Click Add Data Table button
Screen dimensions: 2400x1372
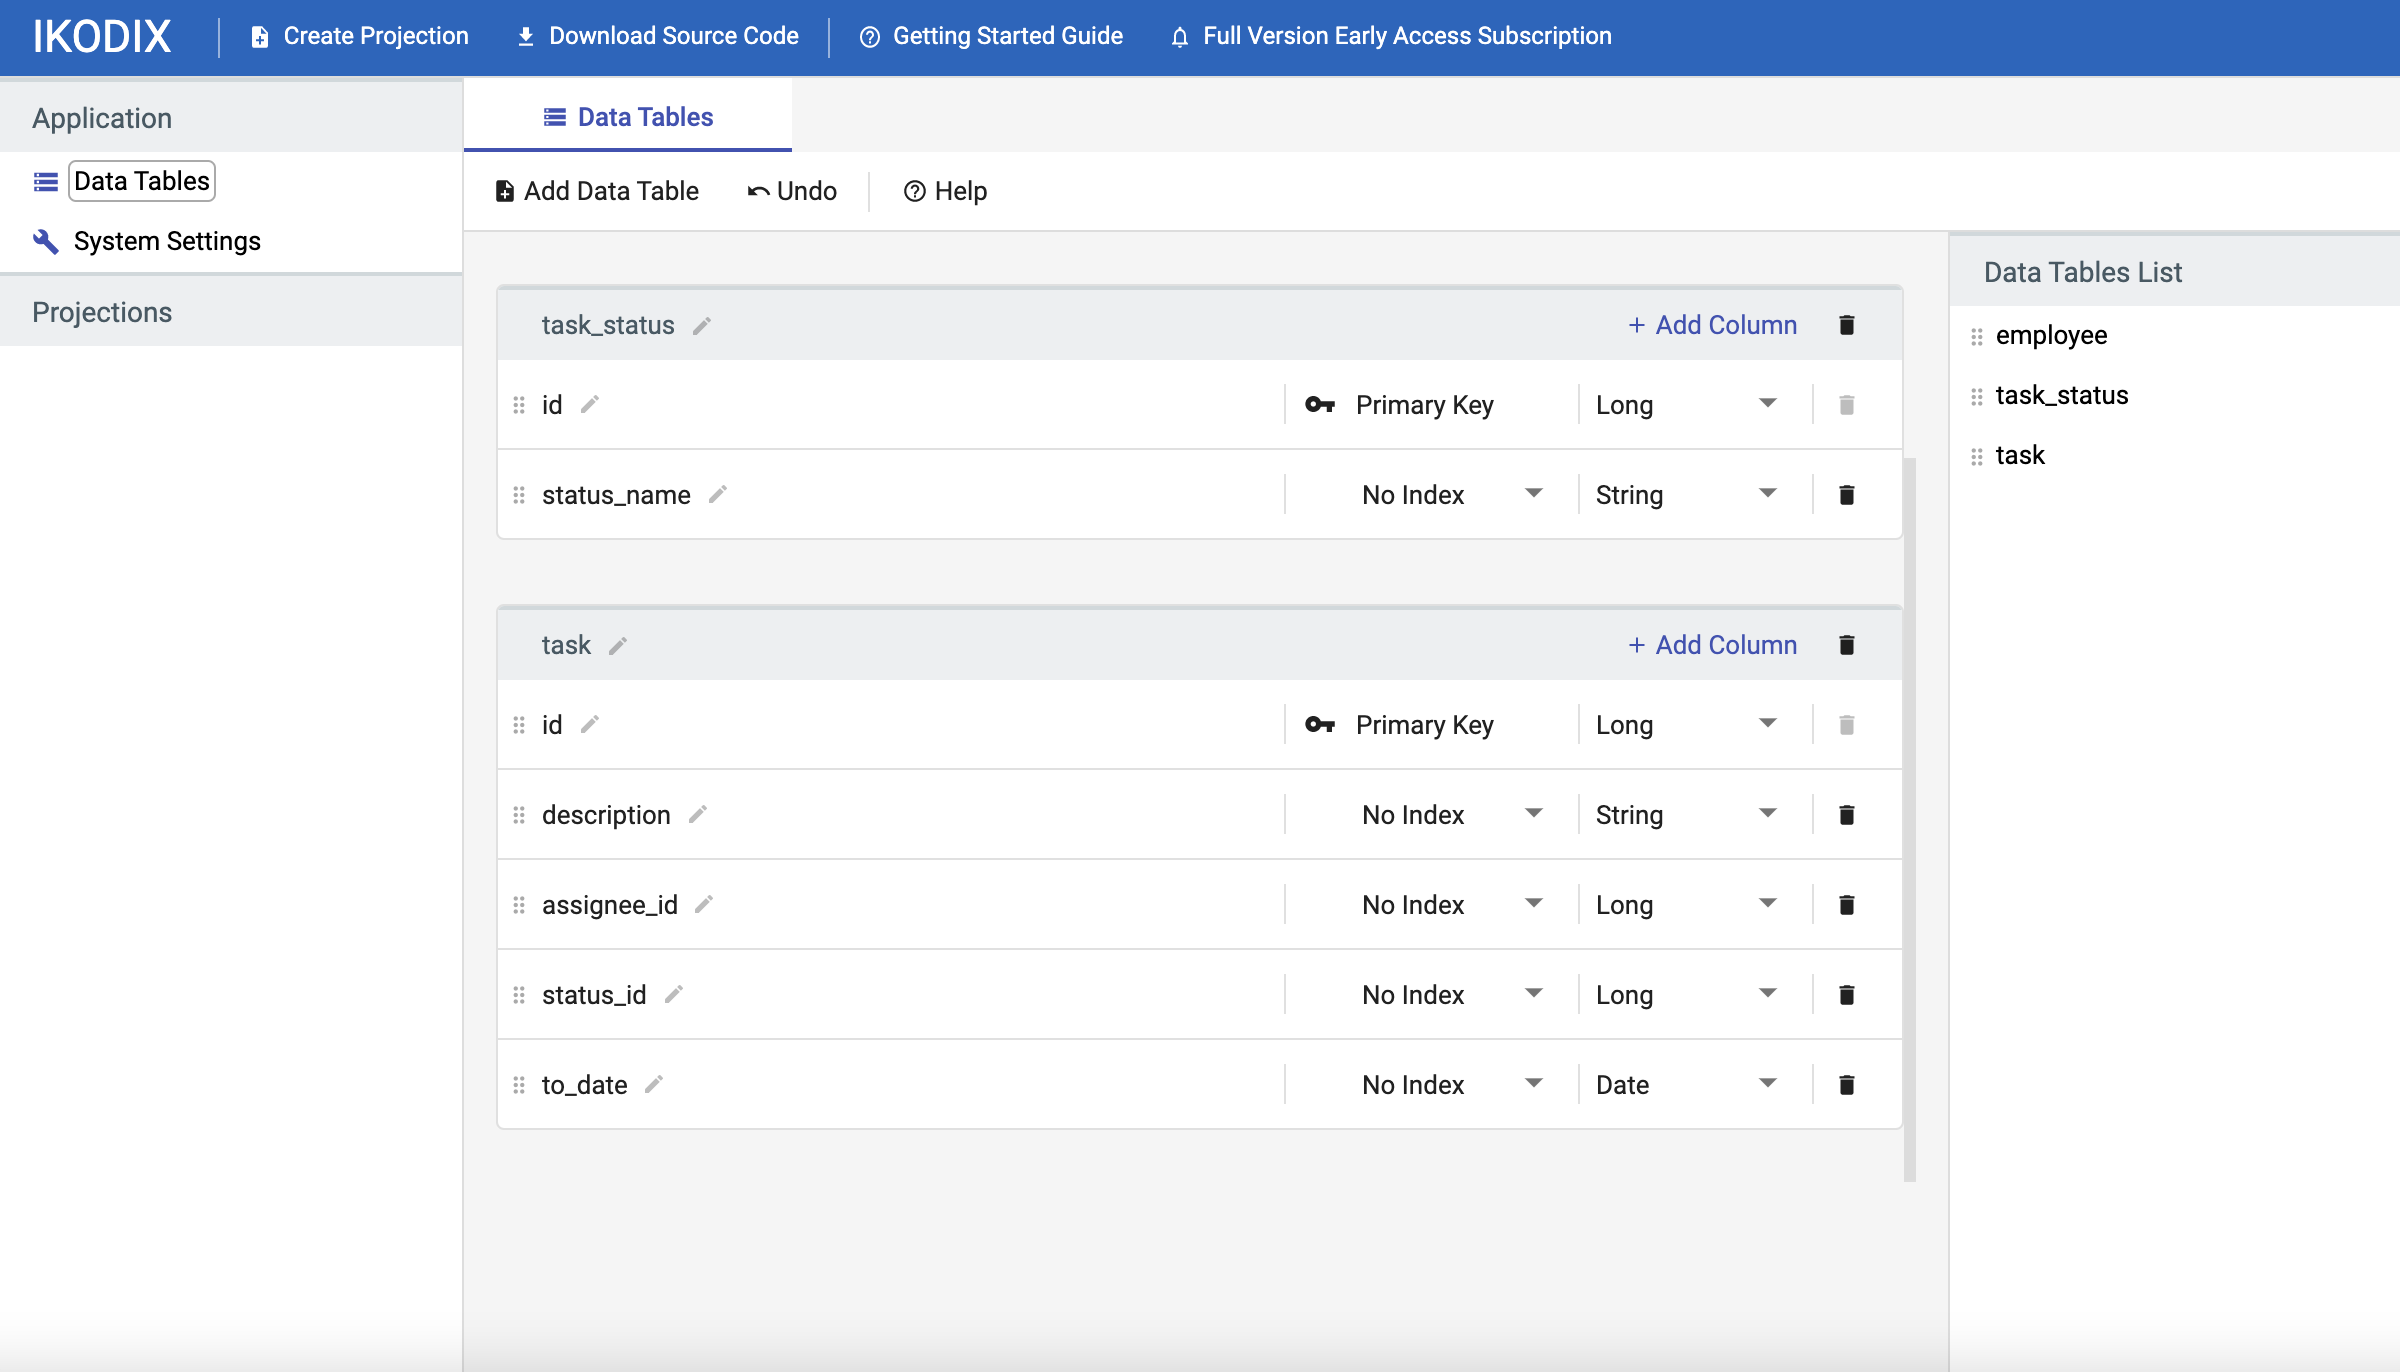(x=597, y=191)
